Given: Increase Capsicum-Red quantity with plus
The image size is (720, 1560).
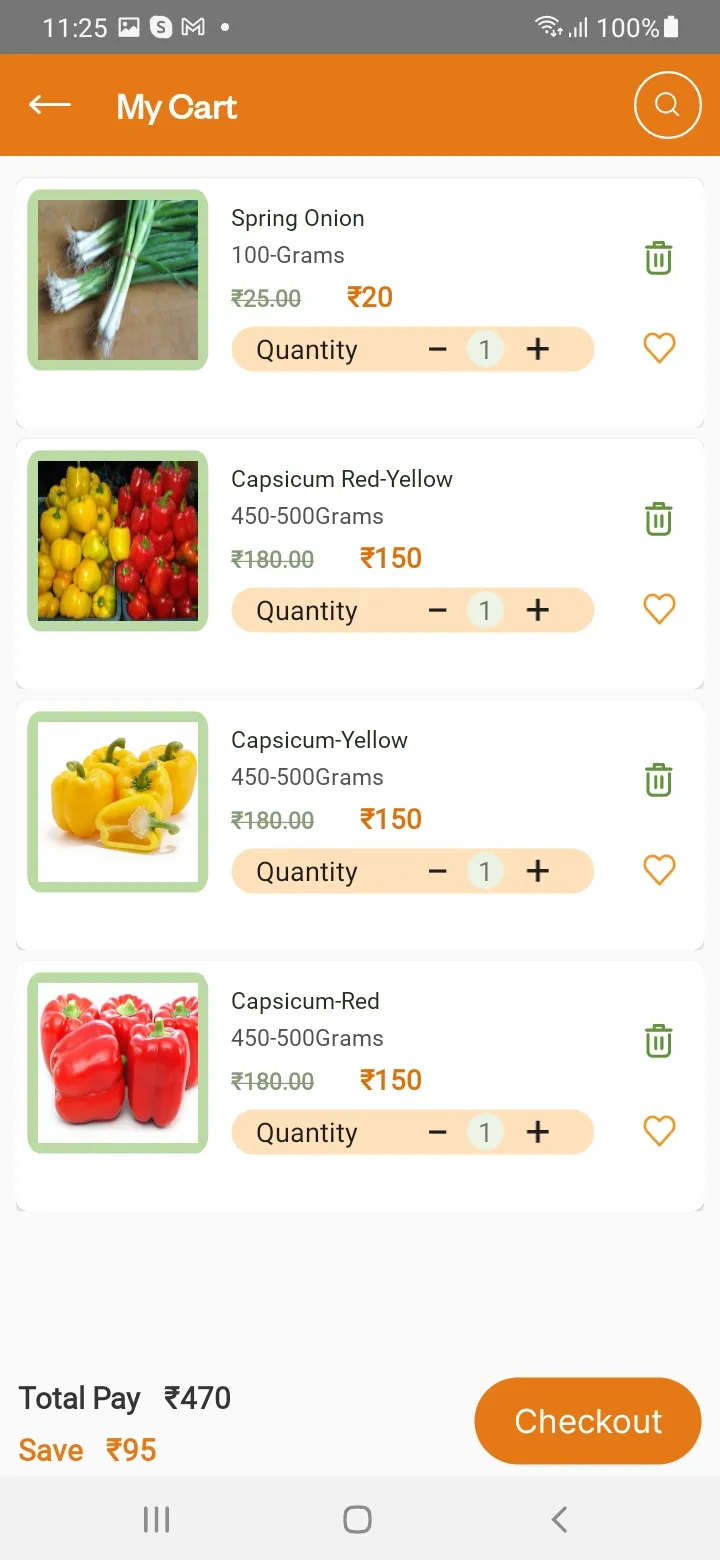Looking at the screenshot, I should coord(538,1132).
